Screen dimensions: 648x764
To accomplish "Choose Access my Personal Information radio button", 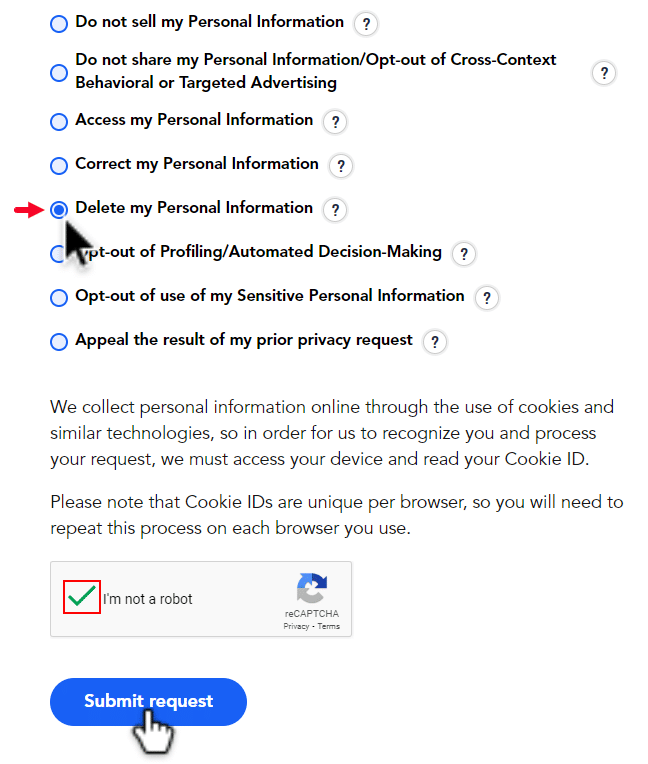I will pyautogui.click(x=59, y=122).
